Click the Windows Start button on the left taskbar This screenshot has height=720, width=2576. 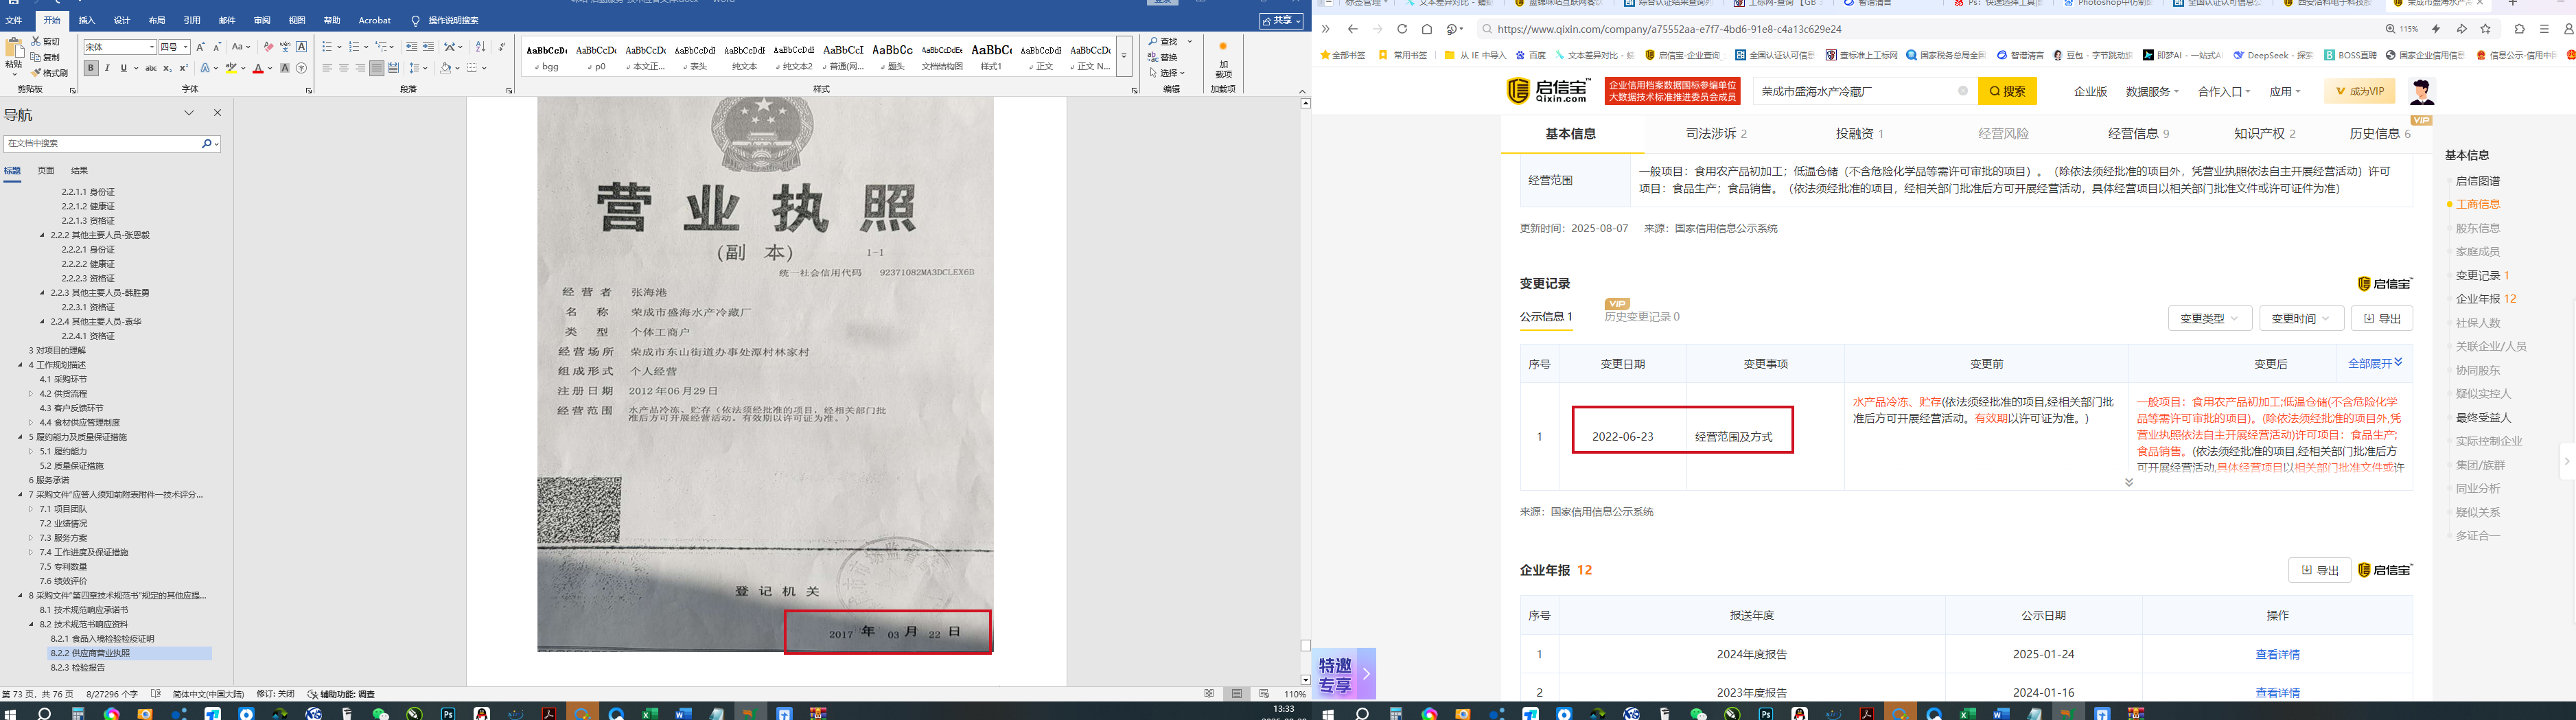click(x=11, y=713)
